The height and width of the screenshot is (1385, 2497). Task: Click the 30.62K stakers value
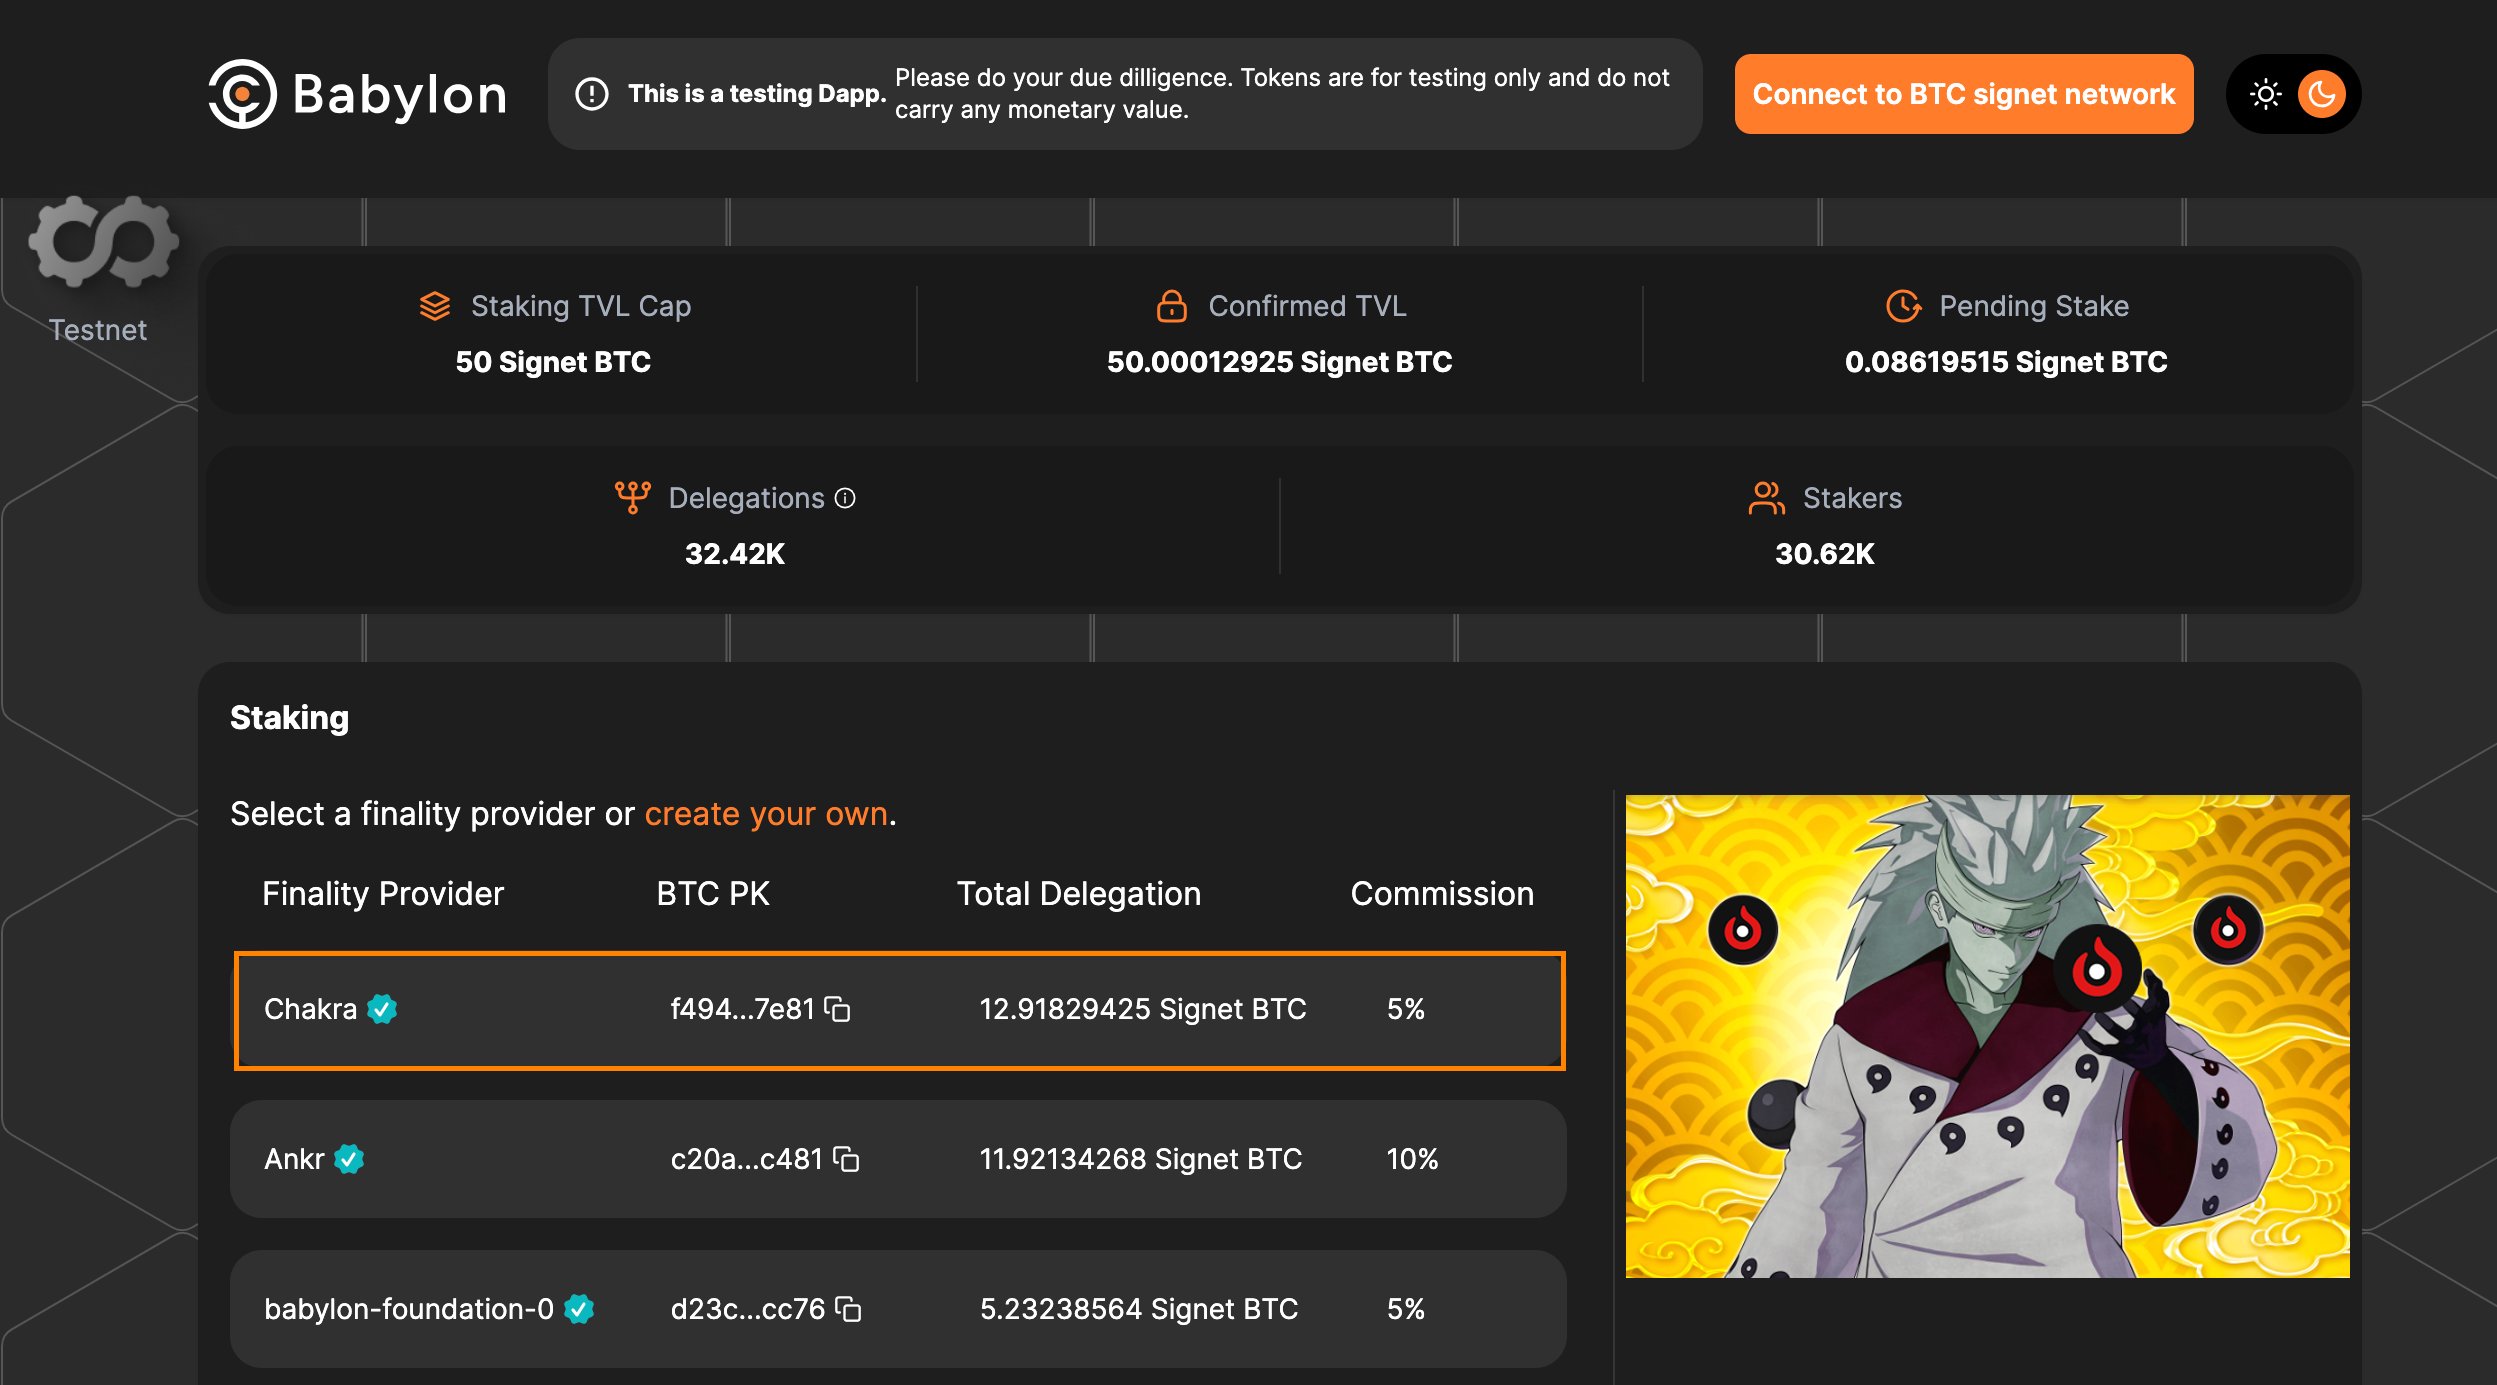(x=1825, y=554)
